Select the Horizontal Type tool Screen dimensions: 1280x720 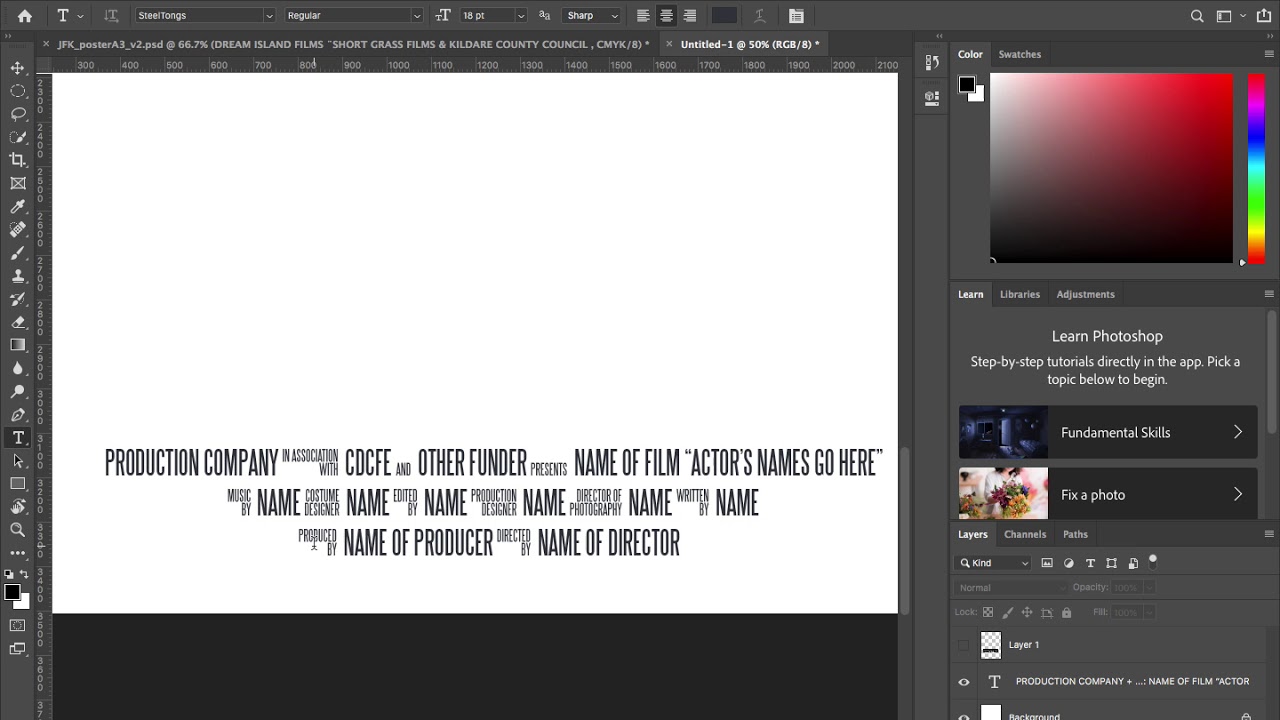[x=18, y=438]
